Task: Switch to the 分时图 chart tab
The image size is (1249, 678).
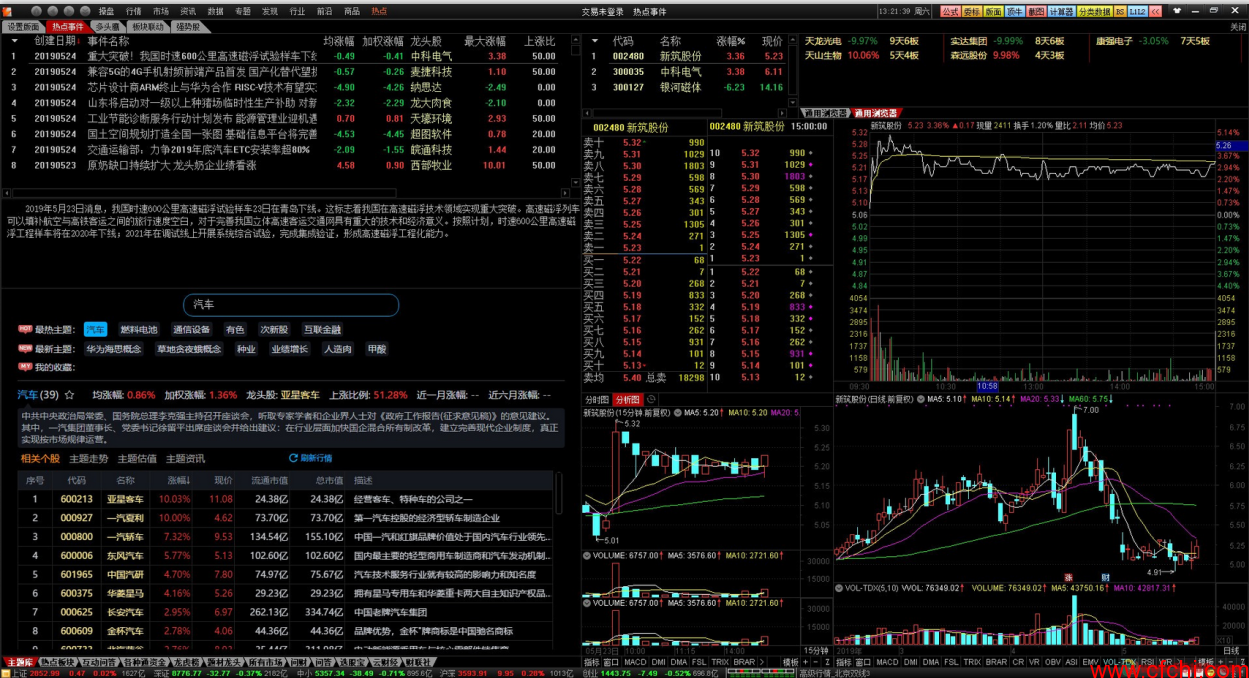Action: [x=597, y=399]
